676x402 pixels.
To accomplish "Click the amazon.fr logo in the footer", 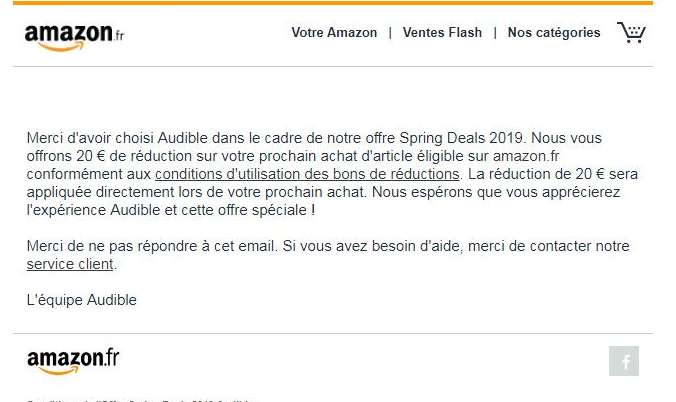I will coord(73,360).
